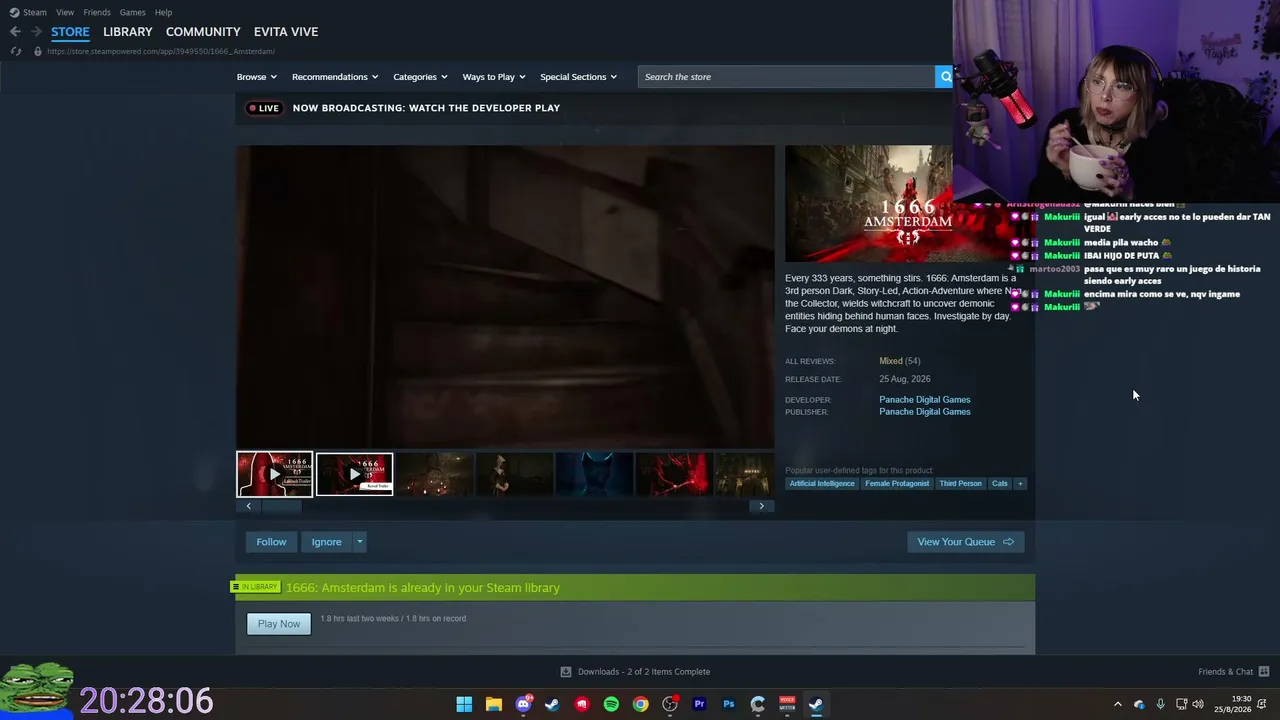The image size is (1280, 720).
Task: Open the Cats tag
Action: click(x=1000, y=484)
